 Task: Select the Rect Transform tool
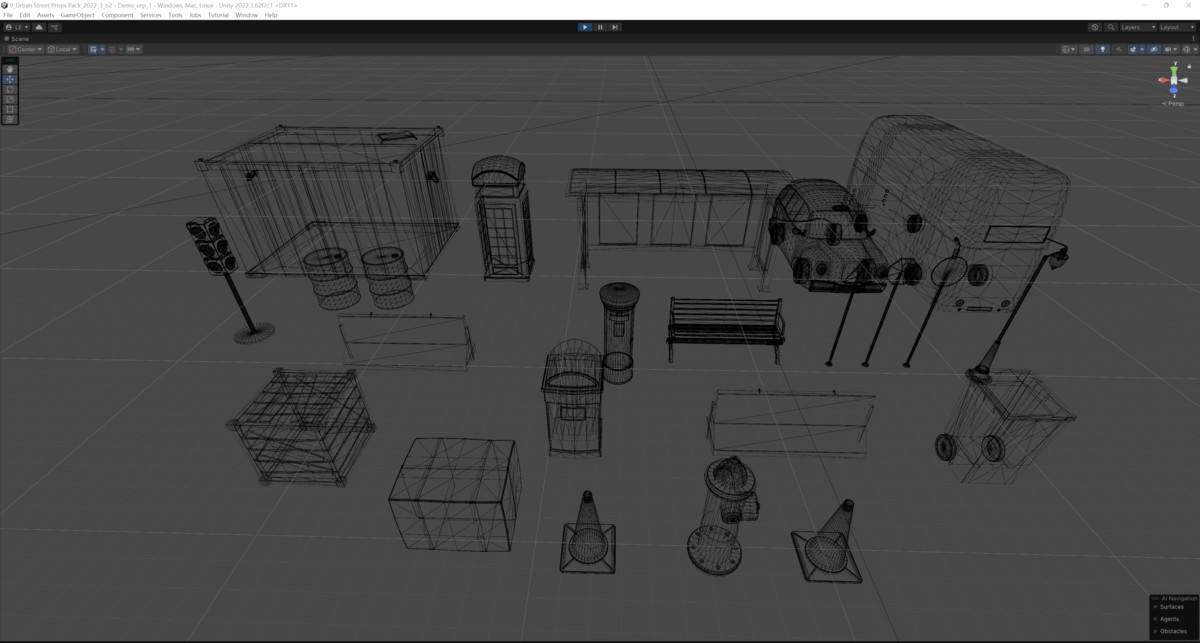pos(8,109)
